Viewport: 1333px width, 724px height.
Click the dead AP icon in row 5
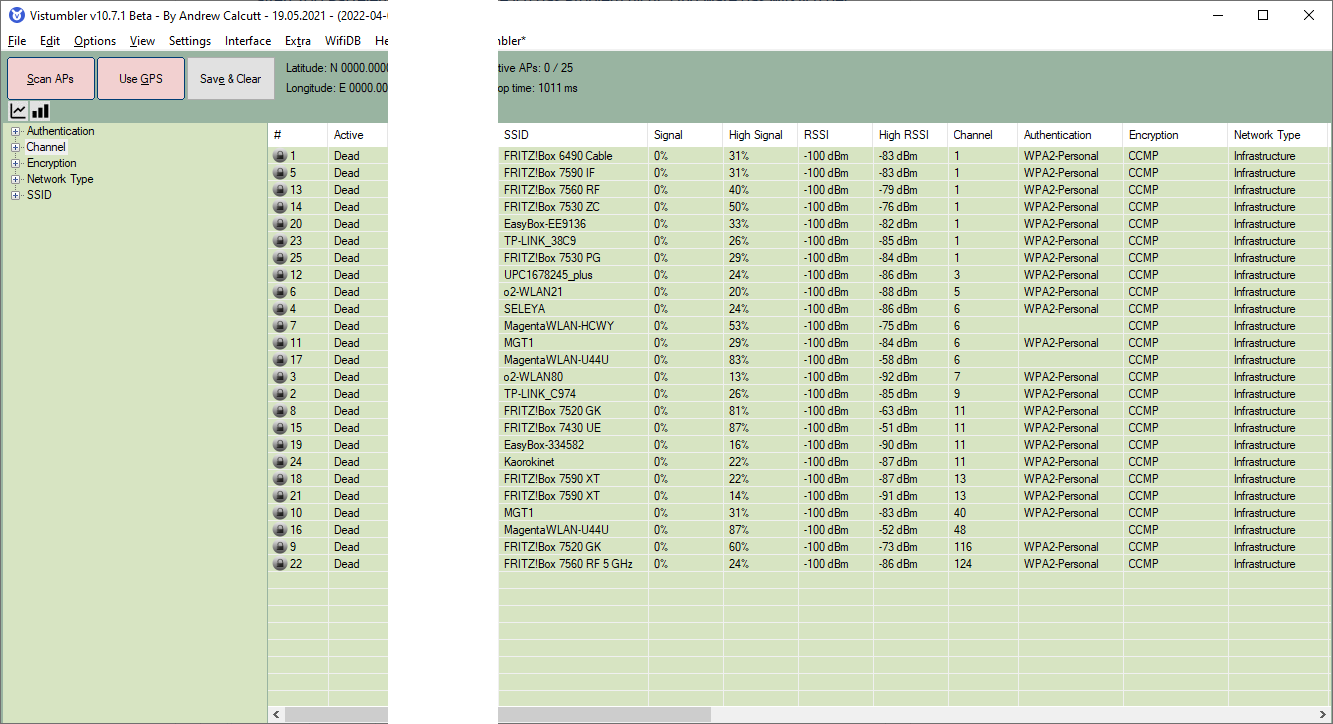pos(280,173)
